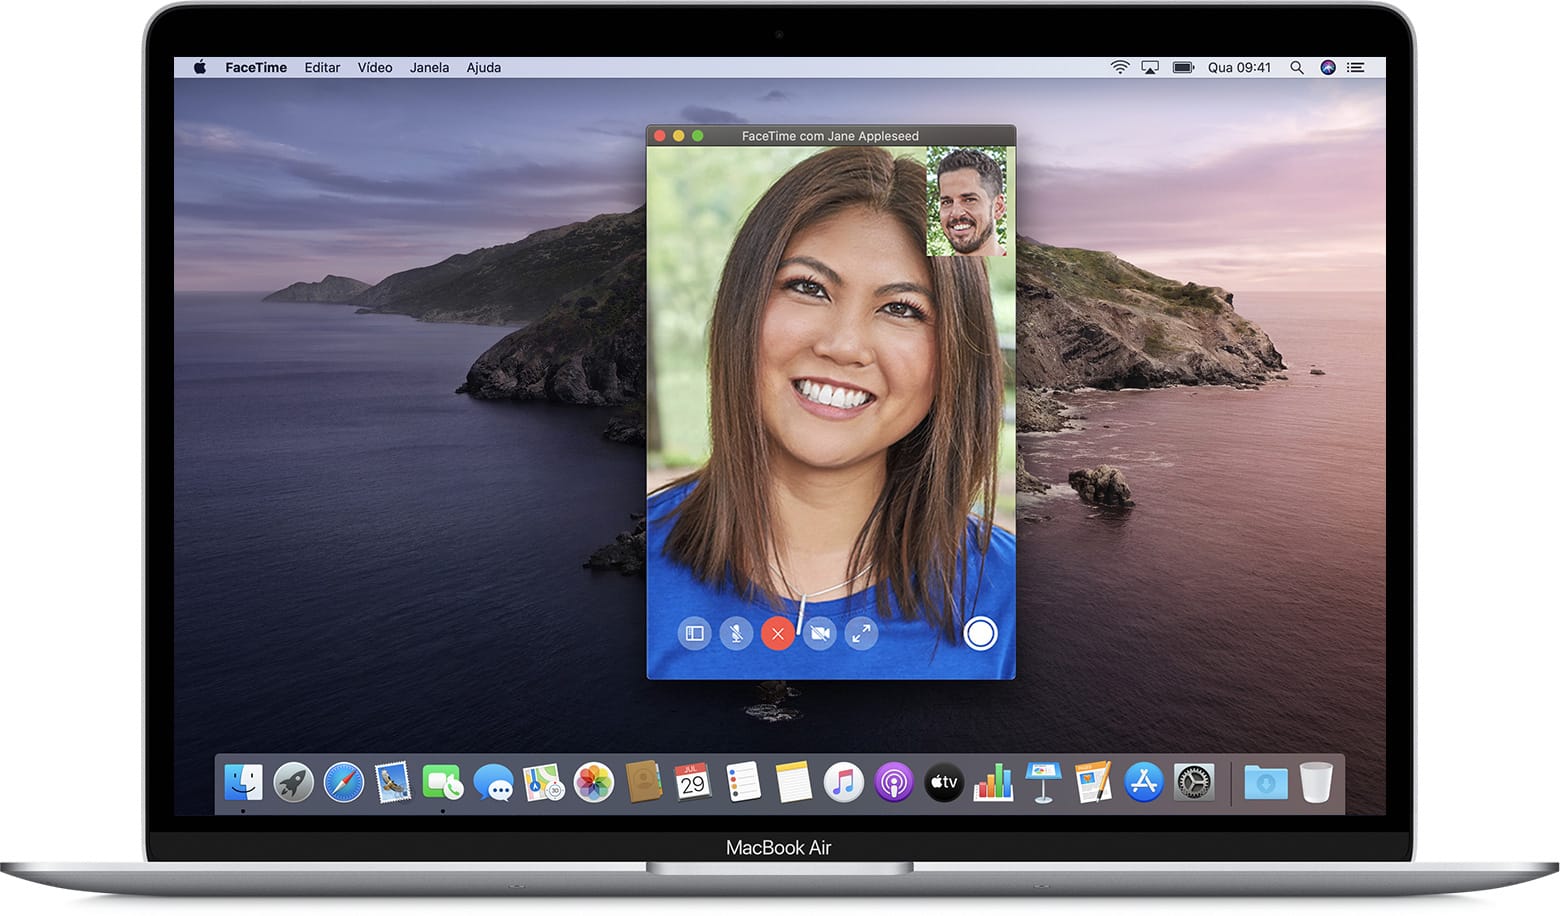Open Numbers from the Dock
This screenshot has width=1560, height=916.
click(993, 782)
